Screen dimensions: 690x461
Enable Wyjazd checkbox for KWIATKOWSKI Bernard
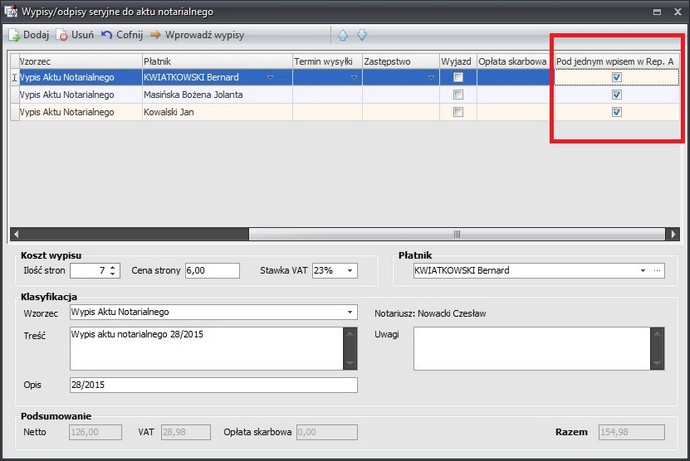458,77
